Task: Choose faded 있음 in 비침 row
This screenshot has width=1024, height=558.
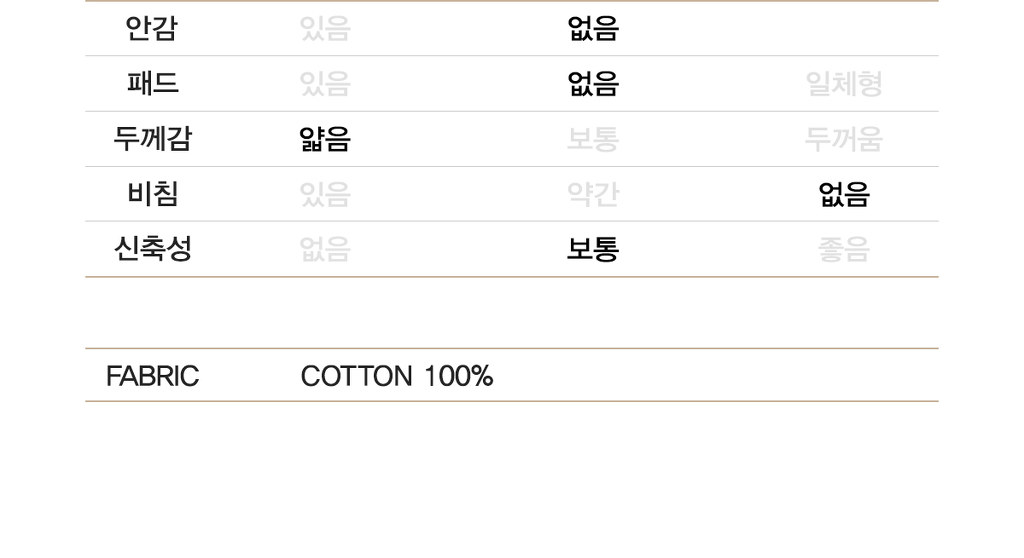Action: 325,194
